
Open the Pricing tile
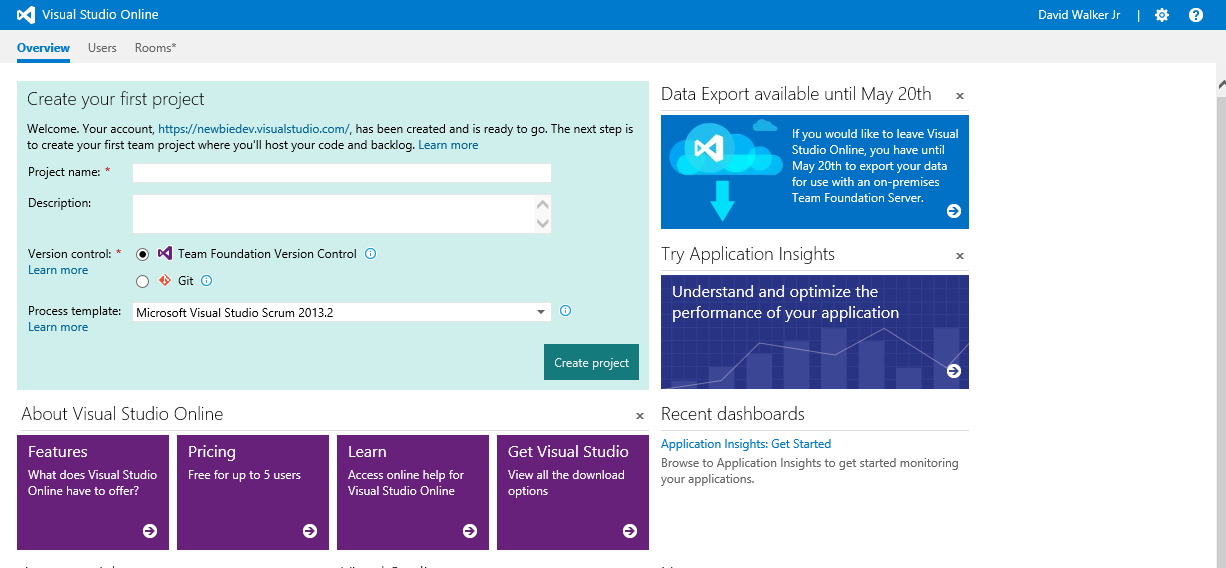click(x=253, y=492)
